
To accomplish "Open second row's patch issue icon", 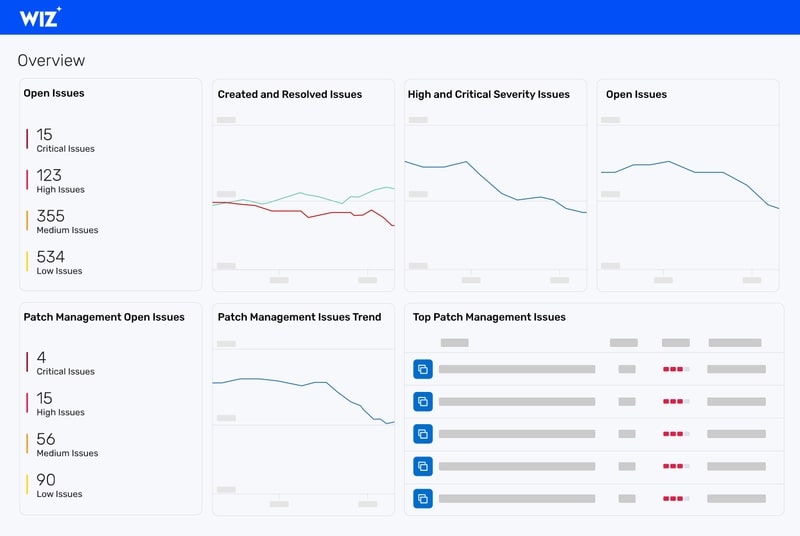I will tap(423, 401).
